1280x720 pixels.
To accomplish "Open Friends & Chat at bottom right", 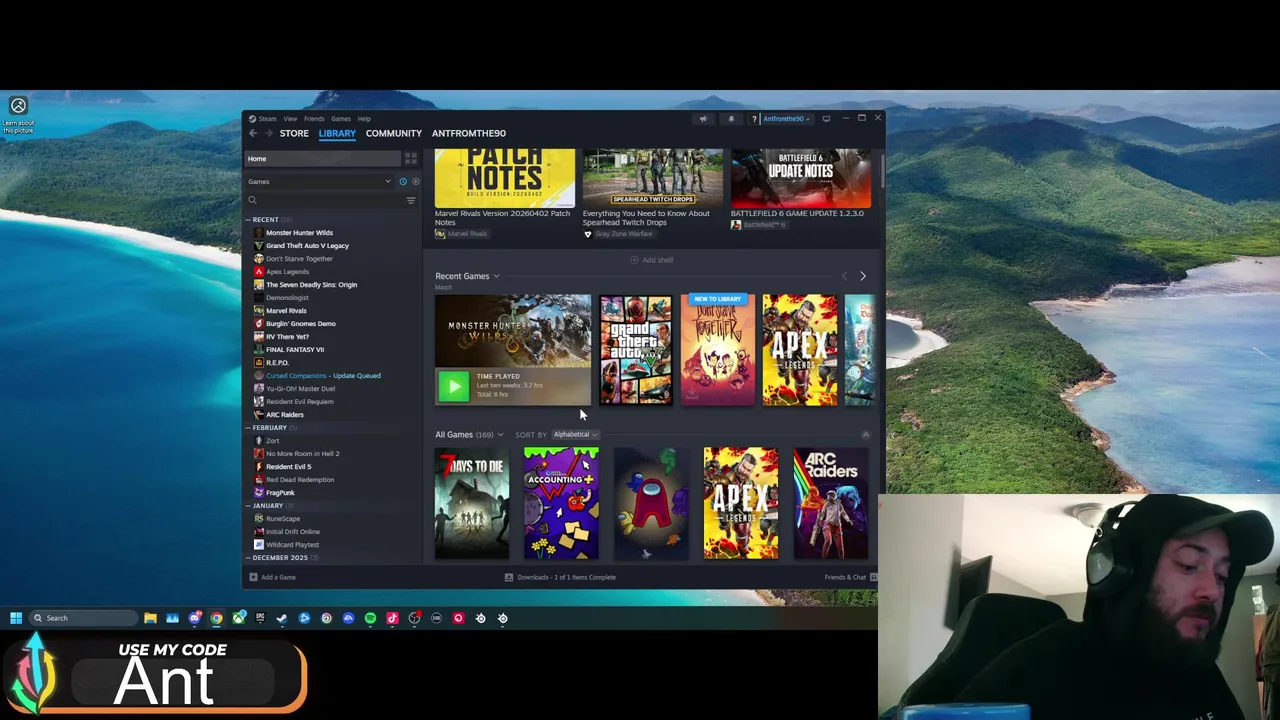I will pyautogui.click(x=850, y=577).
